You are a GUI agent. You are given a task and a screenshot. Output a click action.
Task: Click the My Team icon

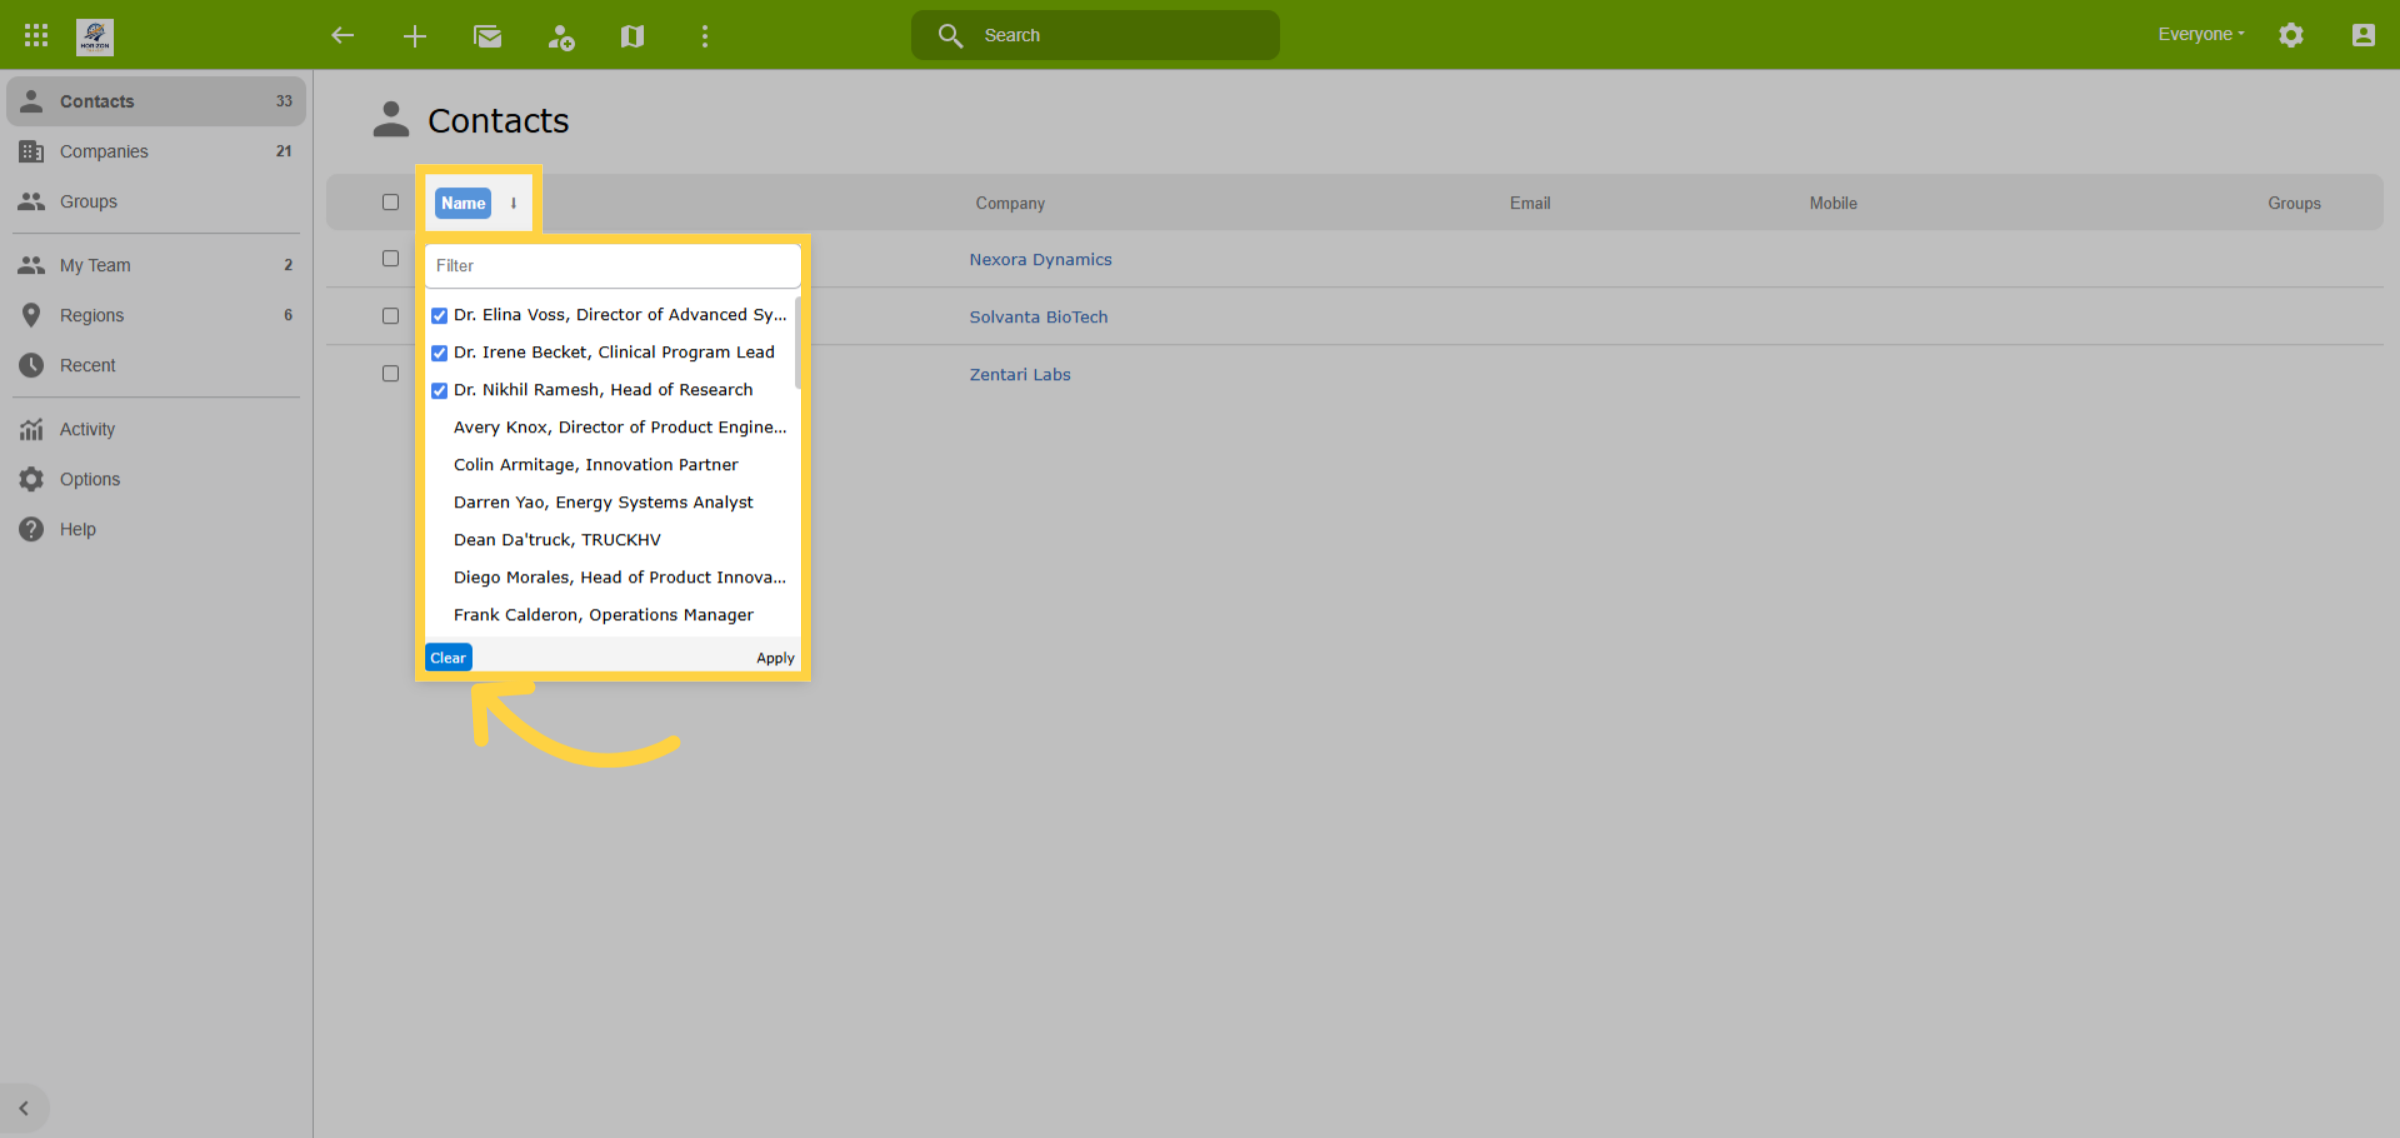tap(32, 265)
